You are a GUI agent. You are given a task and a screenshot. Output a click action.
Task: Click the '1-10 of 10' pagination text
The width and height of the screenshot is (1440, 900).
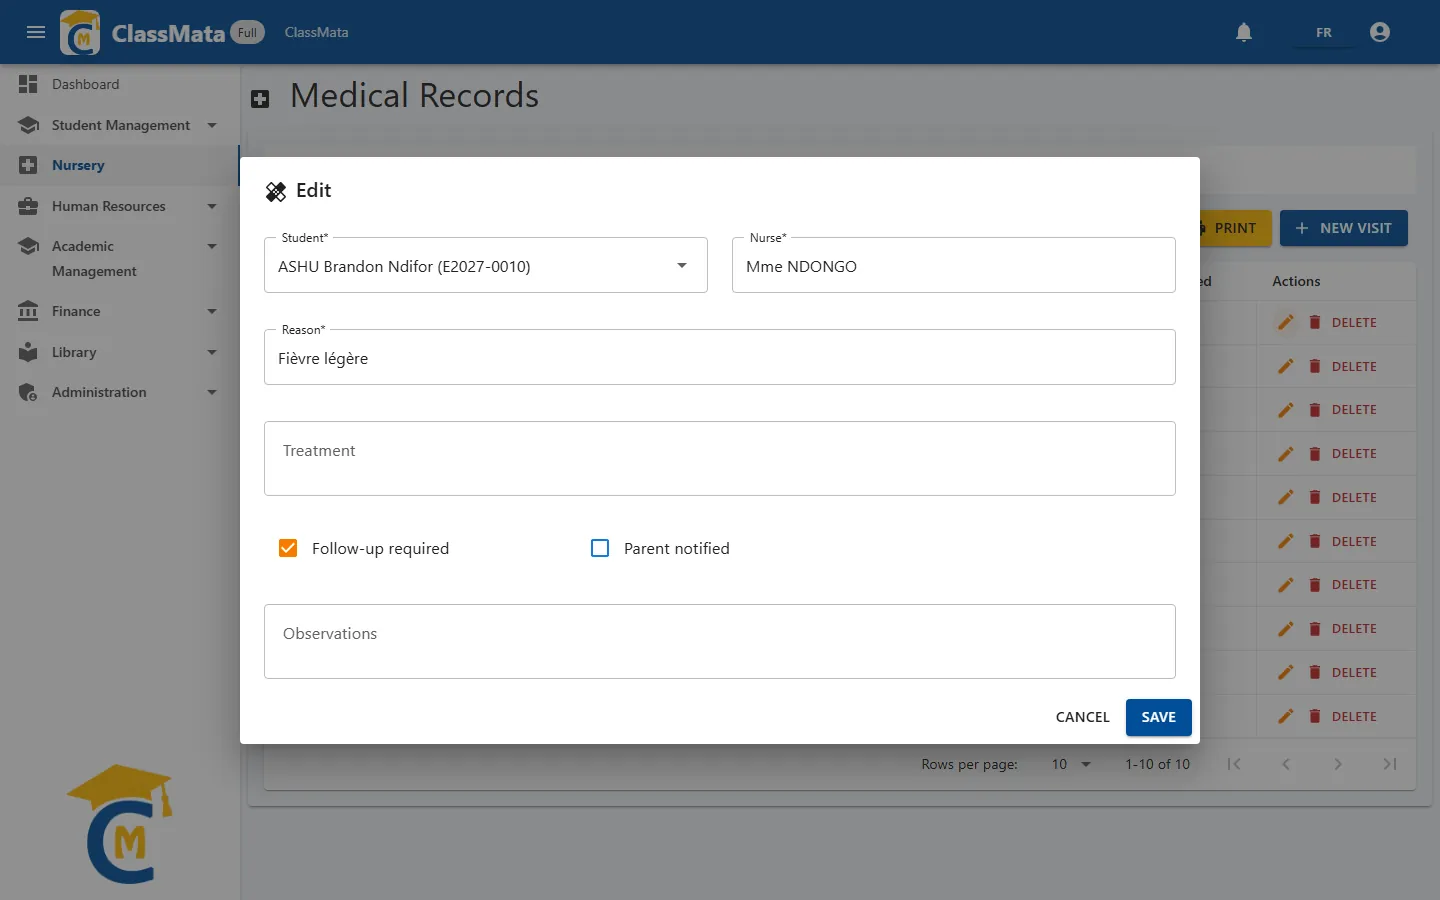tap(1158, 764)
